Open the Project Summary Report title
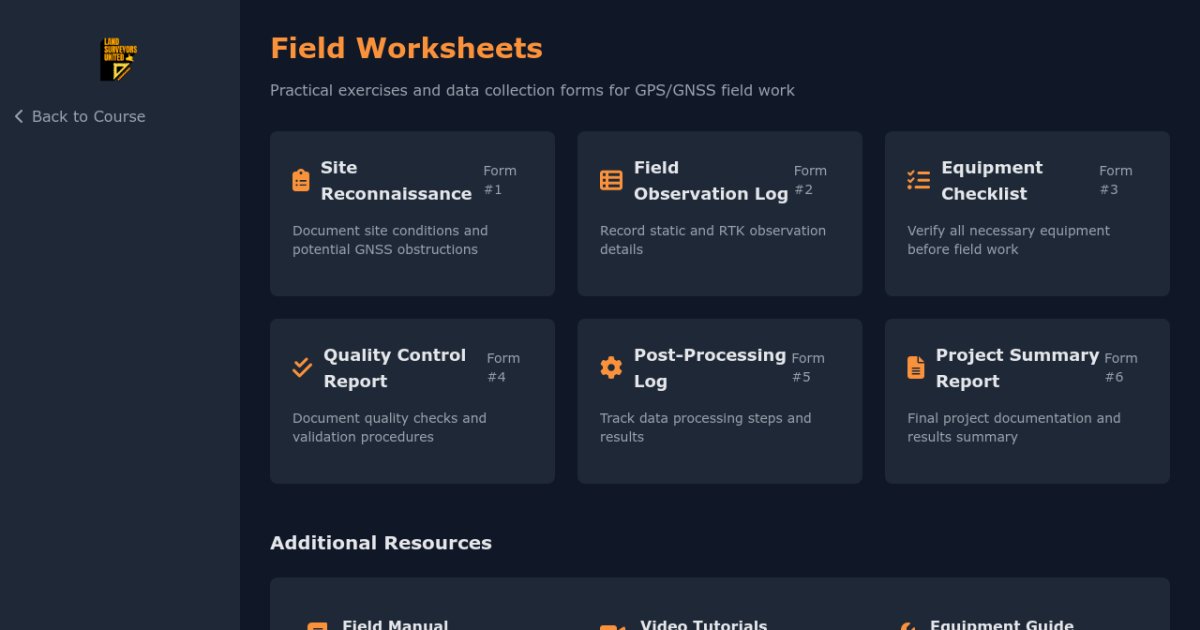 pos(1016,368)
